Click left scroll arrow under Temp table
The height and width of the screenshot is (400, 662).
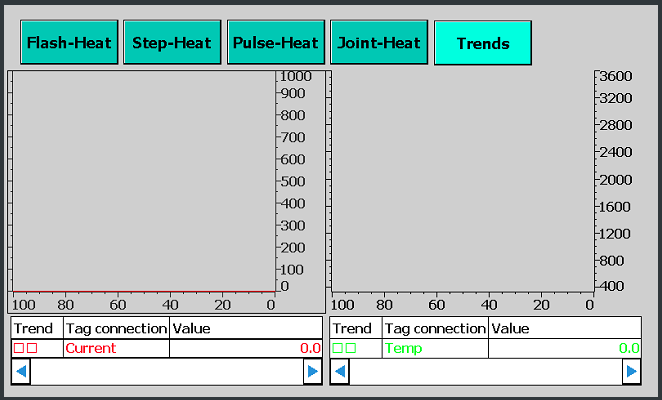tap(340, 372)
